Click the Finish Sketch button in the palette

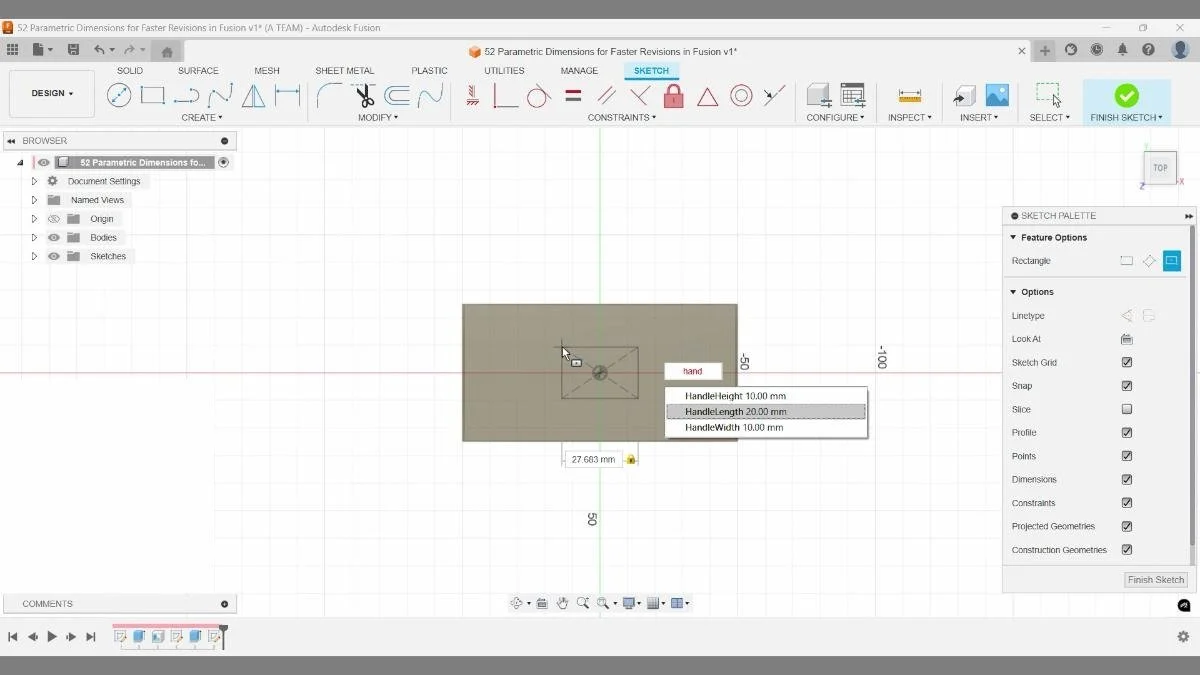(x=1155, y=579)
